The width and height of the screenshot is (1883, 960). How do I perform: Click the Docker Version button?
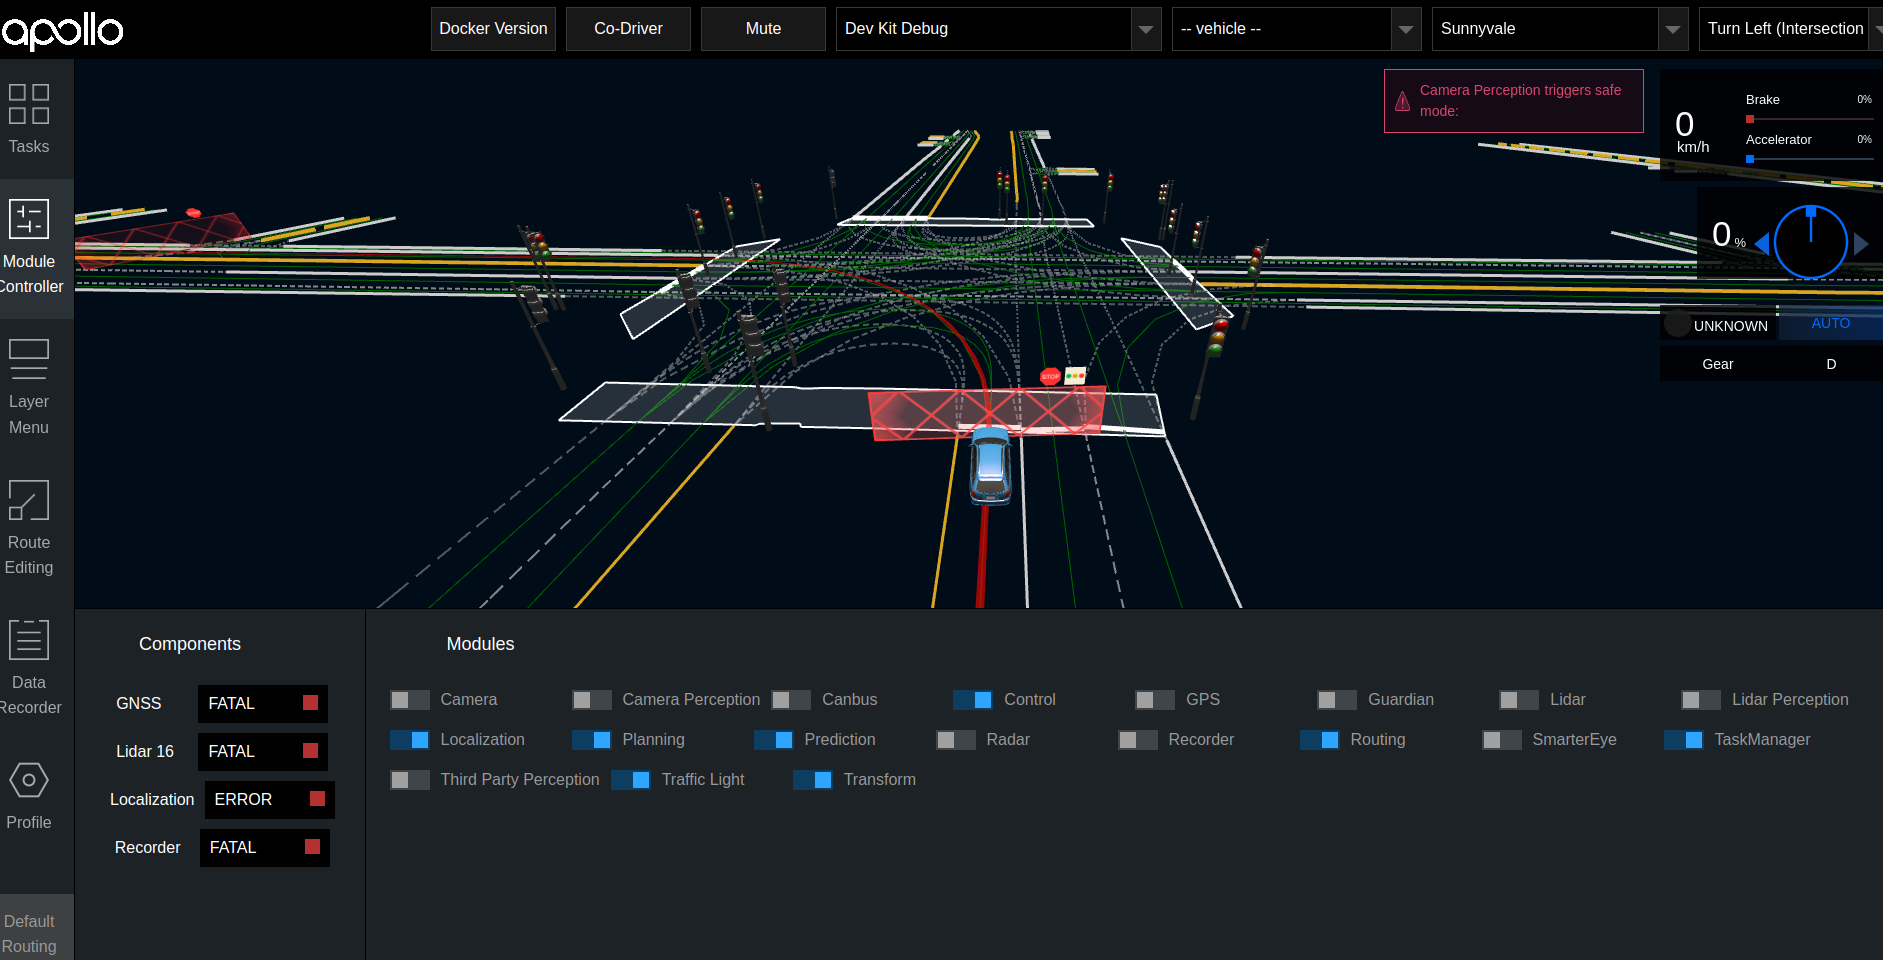[x=493, y=29]
